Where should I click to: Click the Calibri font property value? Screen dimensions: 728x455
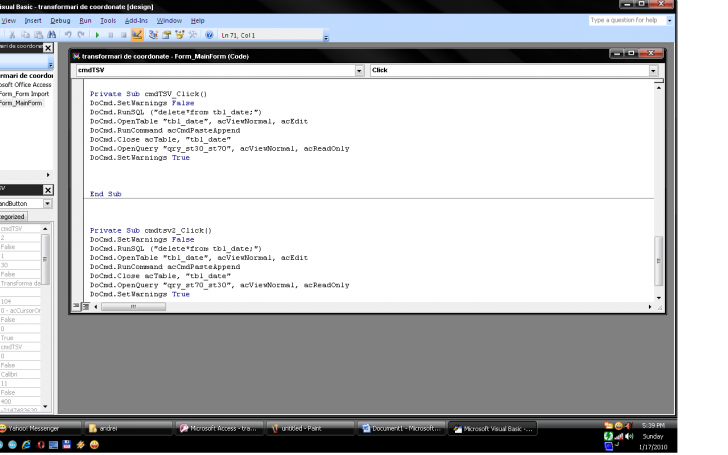[x=20, y=374]
